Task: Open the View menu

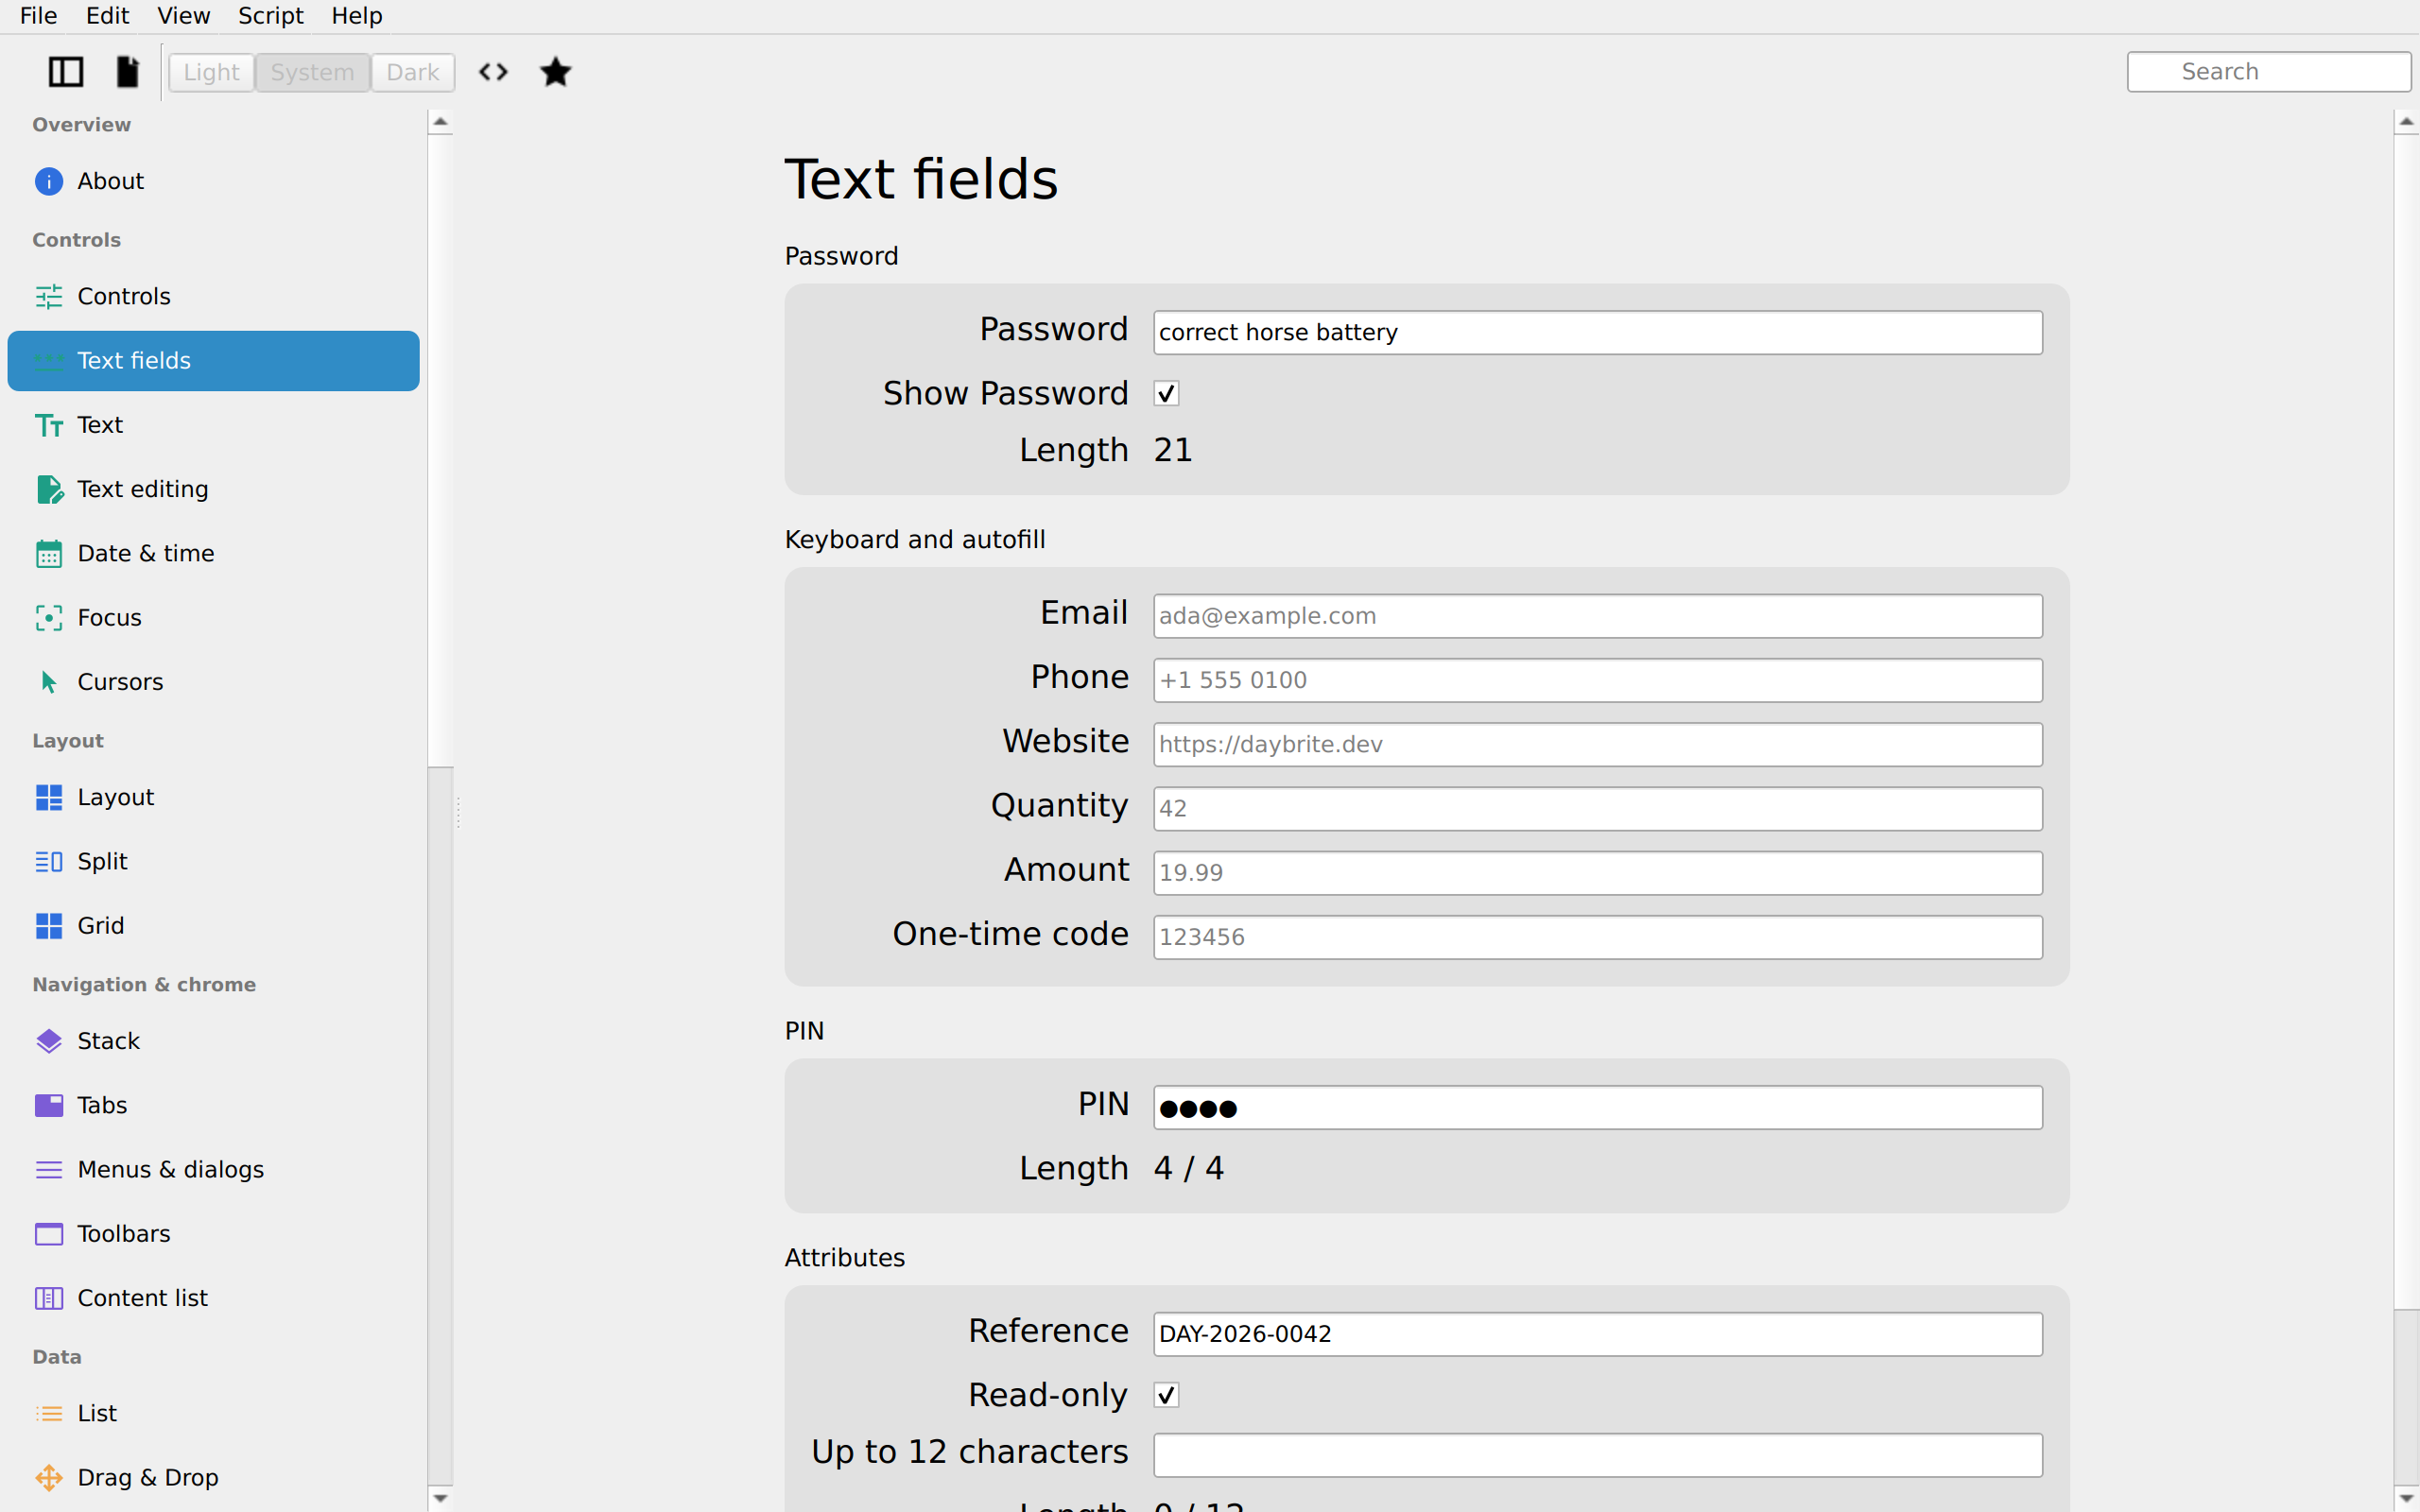Action: click(184, 16)
